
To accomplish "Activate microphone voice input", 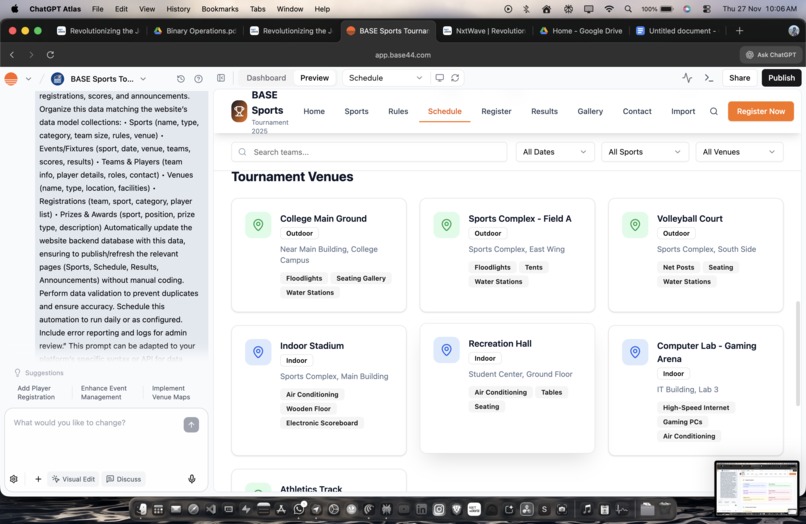I will click(192, 479).
